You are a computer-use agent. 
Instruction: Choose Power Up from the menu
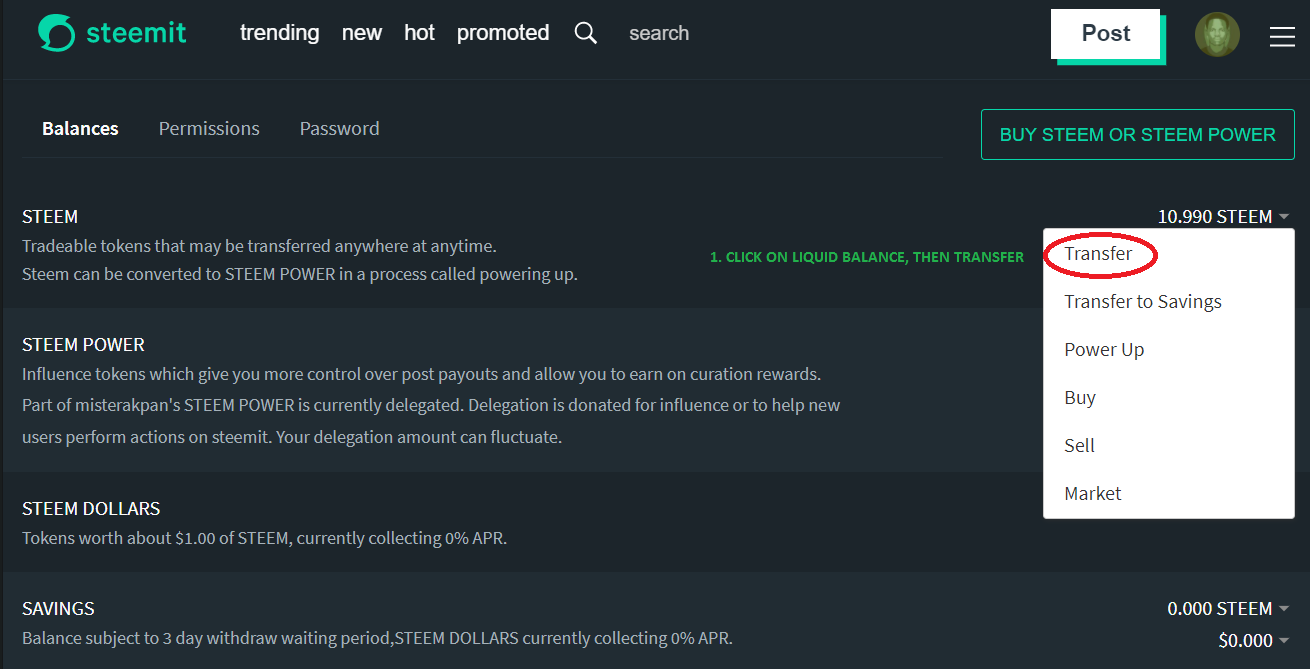1104,350
